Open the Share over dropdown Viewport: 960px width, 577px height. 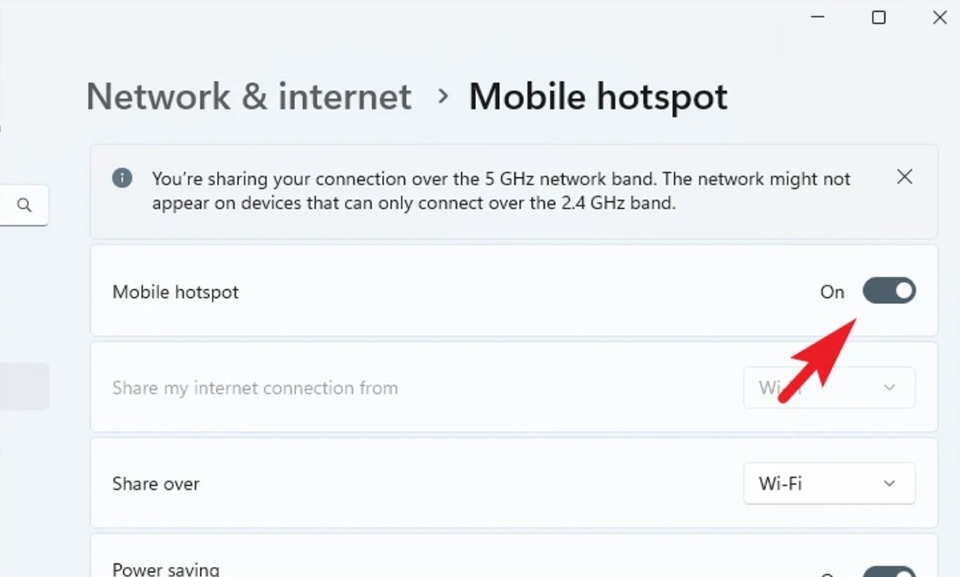tap(829, 483)
